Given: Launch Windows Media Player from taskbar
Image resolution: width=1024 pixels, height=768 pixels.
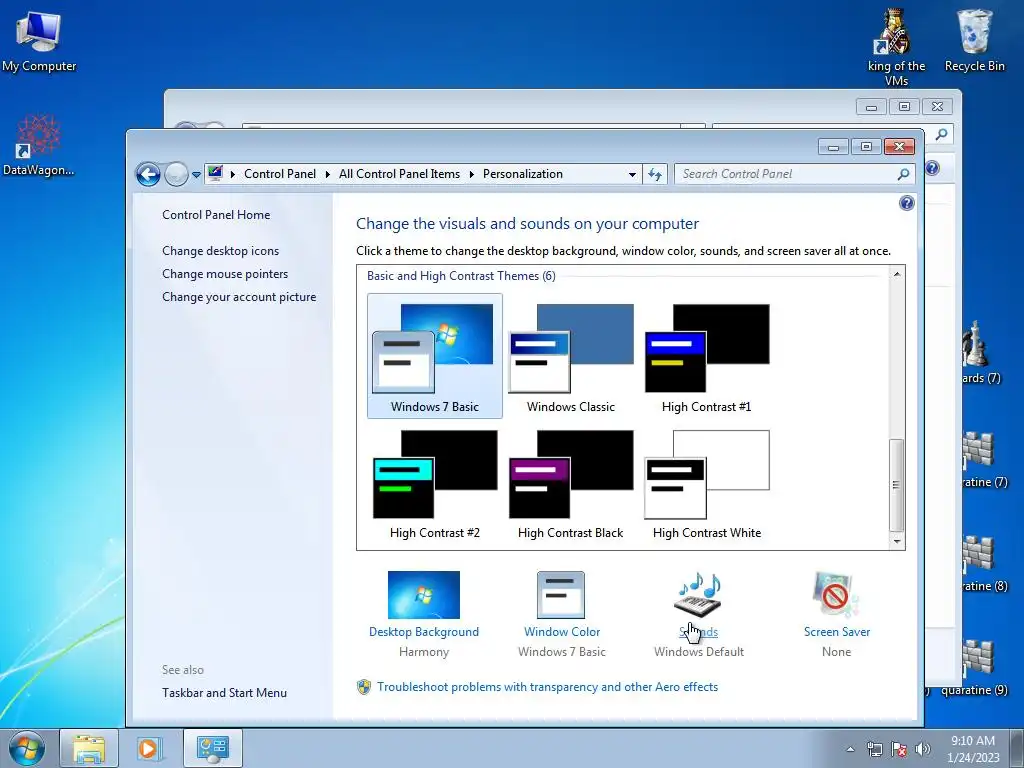Looking at the screenshot, I should point(148,748).
